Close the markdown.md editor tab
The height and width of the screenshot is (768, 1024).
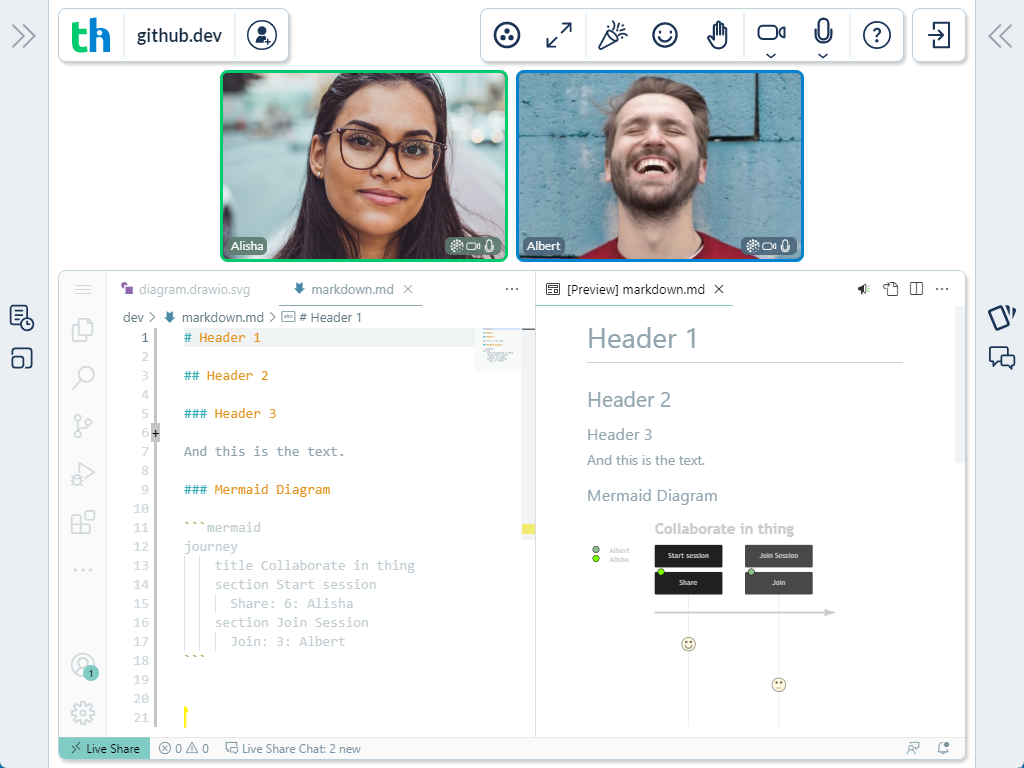tap(408, 289)
